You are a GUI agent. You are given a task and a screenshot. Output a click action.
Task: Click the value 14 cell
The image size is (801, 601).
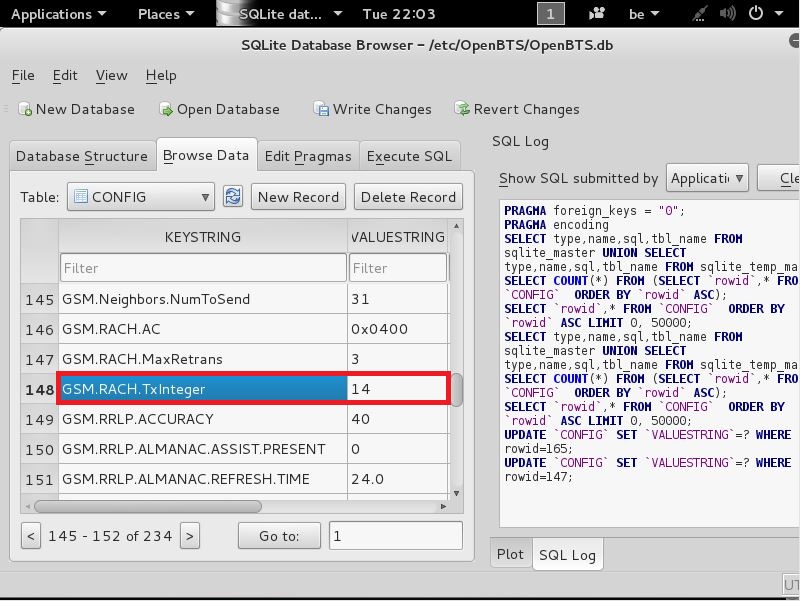click(x=398, y=389)
